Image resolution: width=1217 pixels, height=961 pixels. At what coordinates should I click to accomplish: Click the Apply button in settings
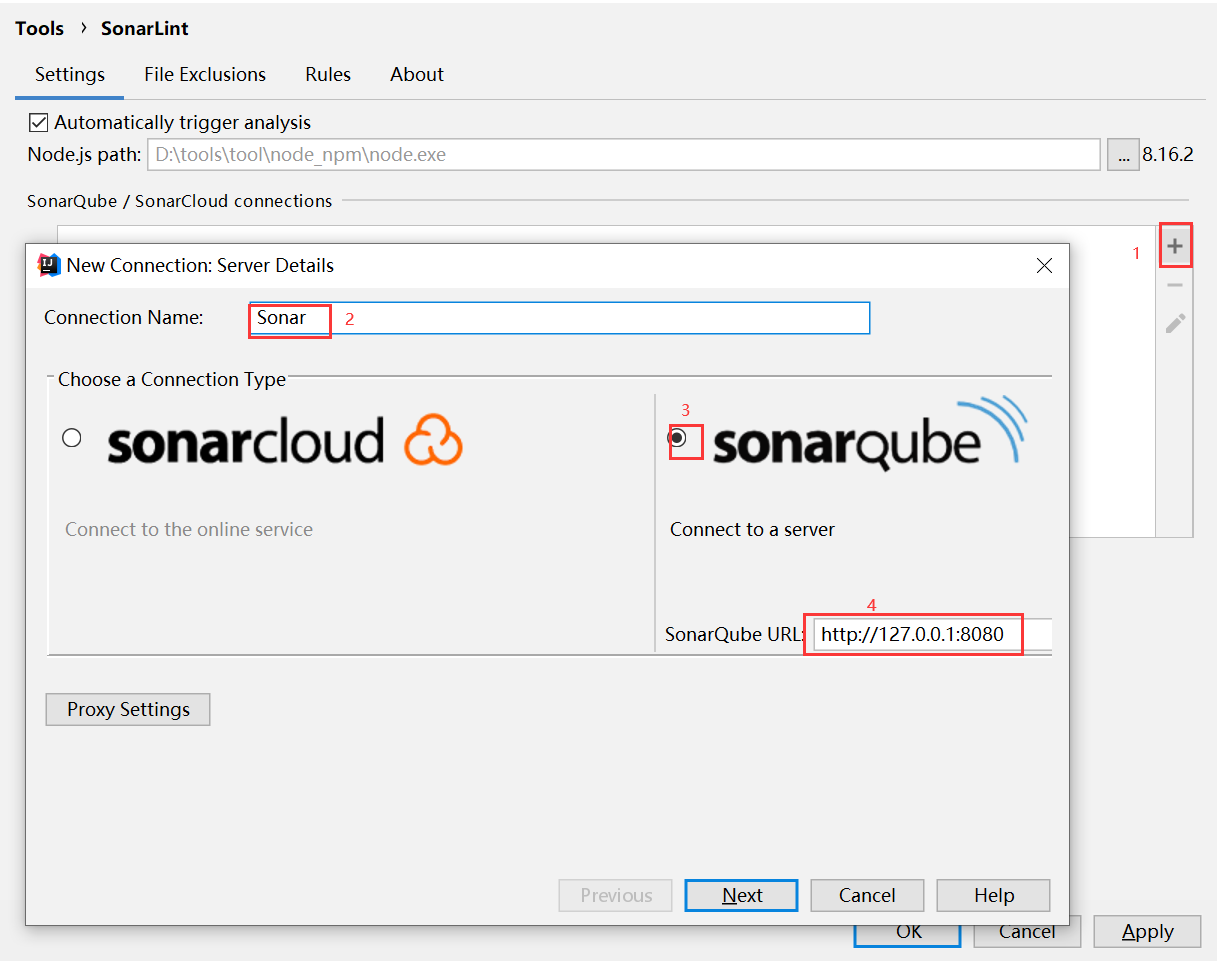(1147, 932)
